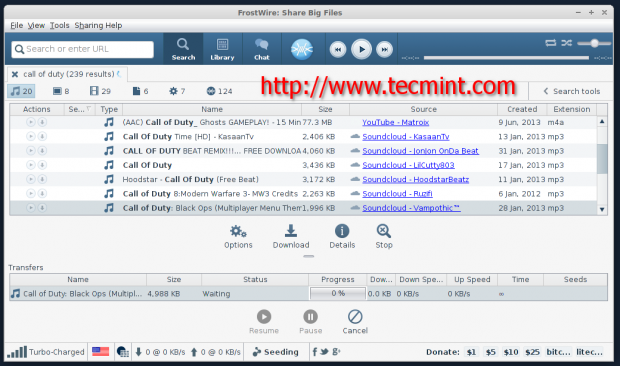The height and width of the screenshot is (366, 620).
Task: Filter results by audio tab showing 20
Action: coord(21,91)
